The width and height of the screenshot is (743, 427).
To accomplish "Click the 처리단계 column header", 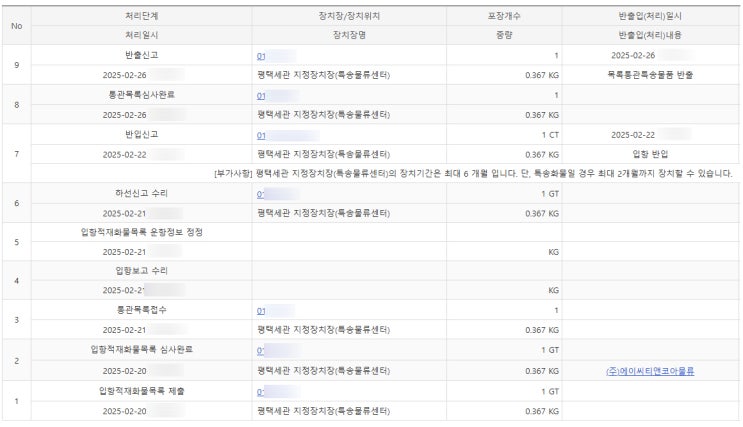I will pos(142,16).
